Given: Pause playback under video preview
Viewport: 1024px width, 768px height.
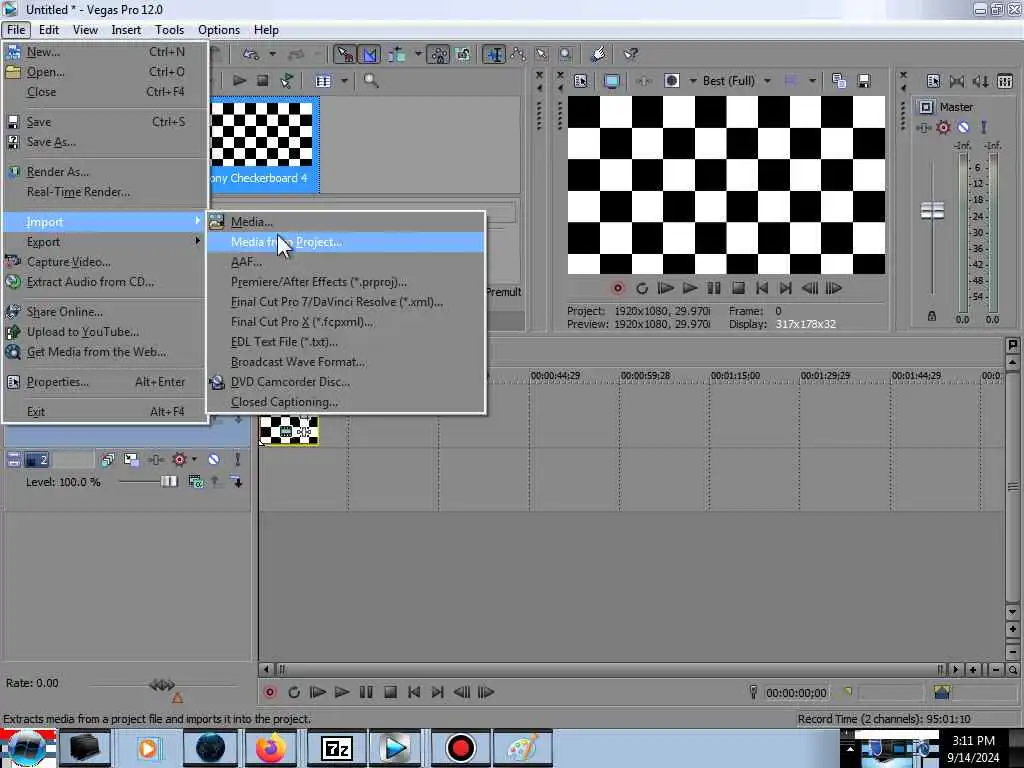Looking at the screenshot, I should (x=714, y=288).
